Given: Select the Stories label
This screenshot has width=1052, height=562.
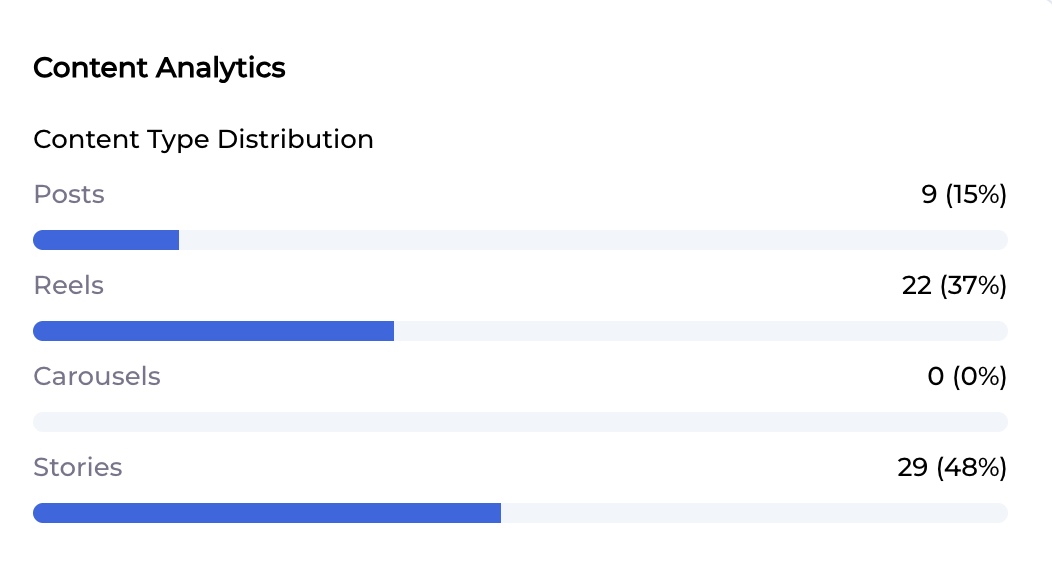Looking at the screenshot, I should (78, 467).
